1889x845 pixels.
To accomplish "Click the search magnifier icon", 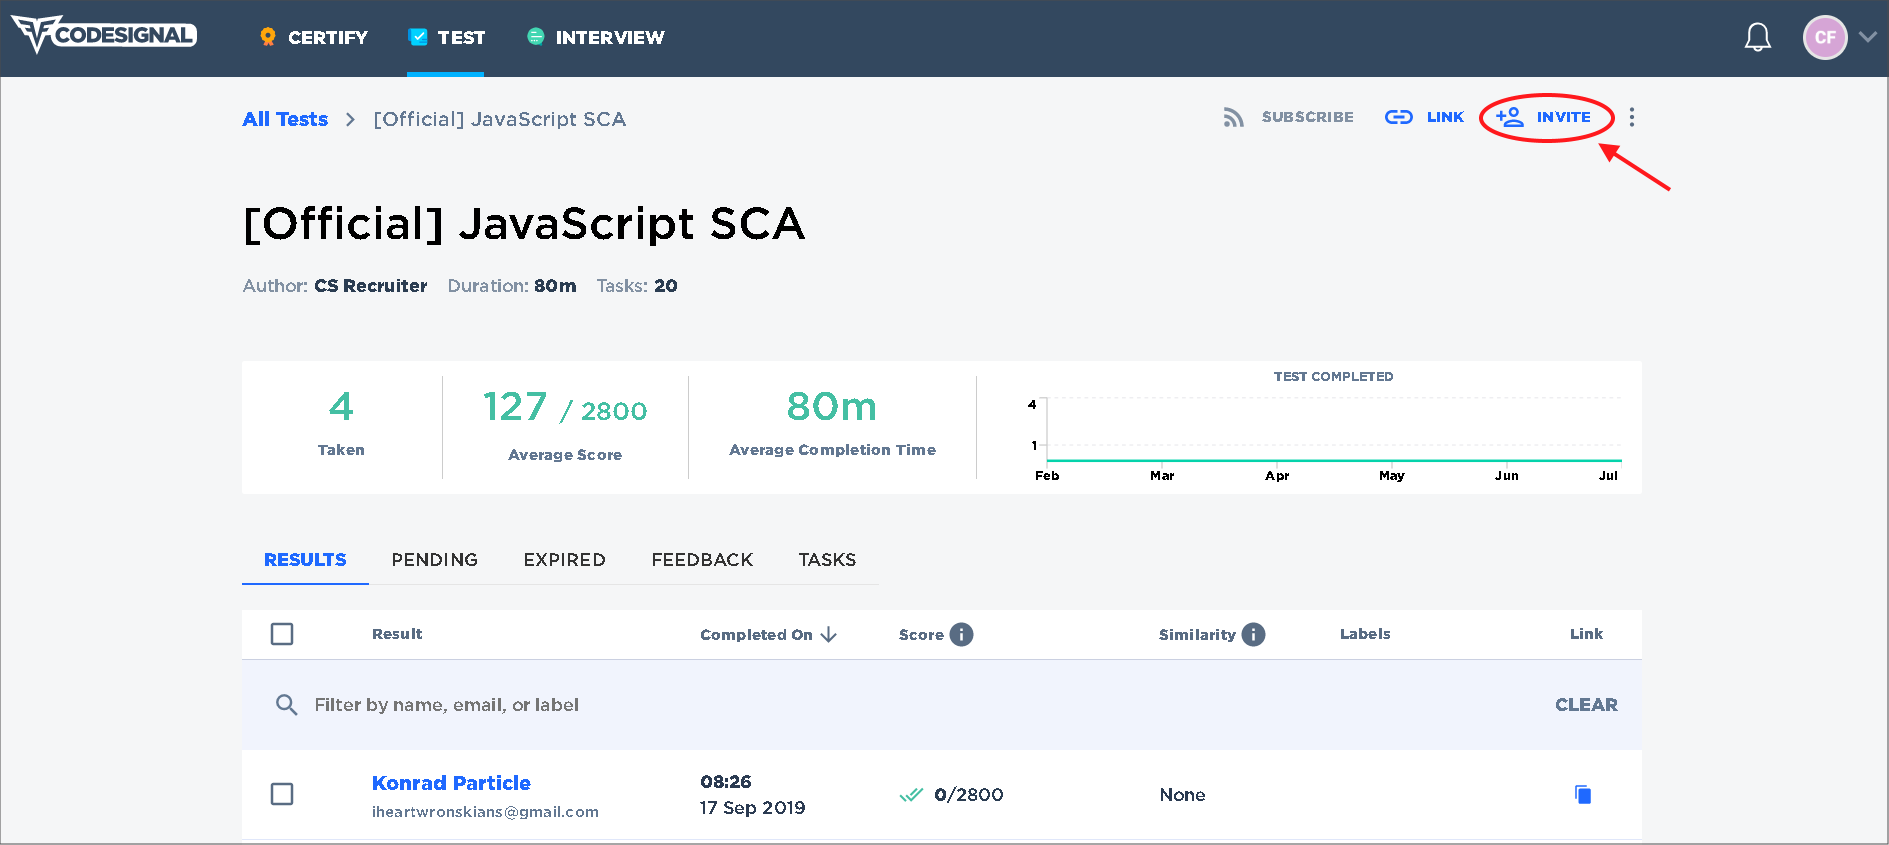I will tap(286, 705).
